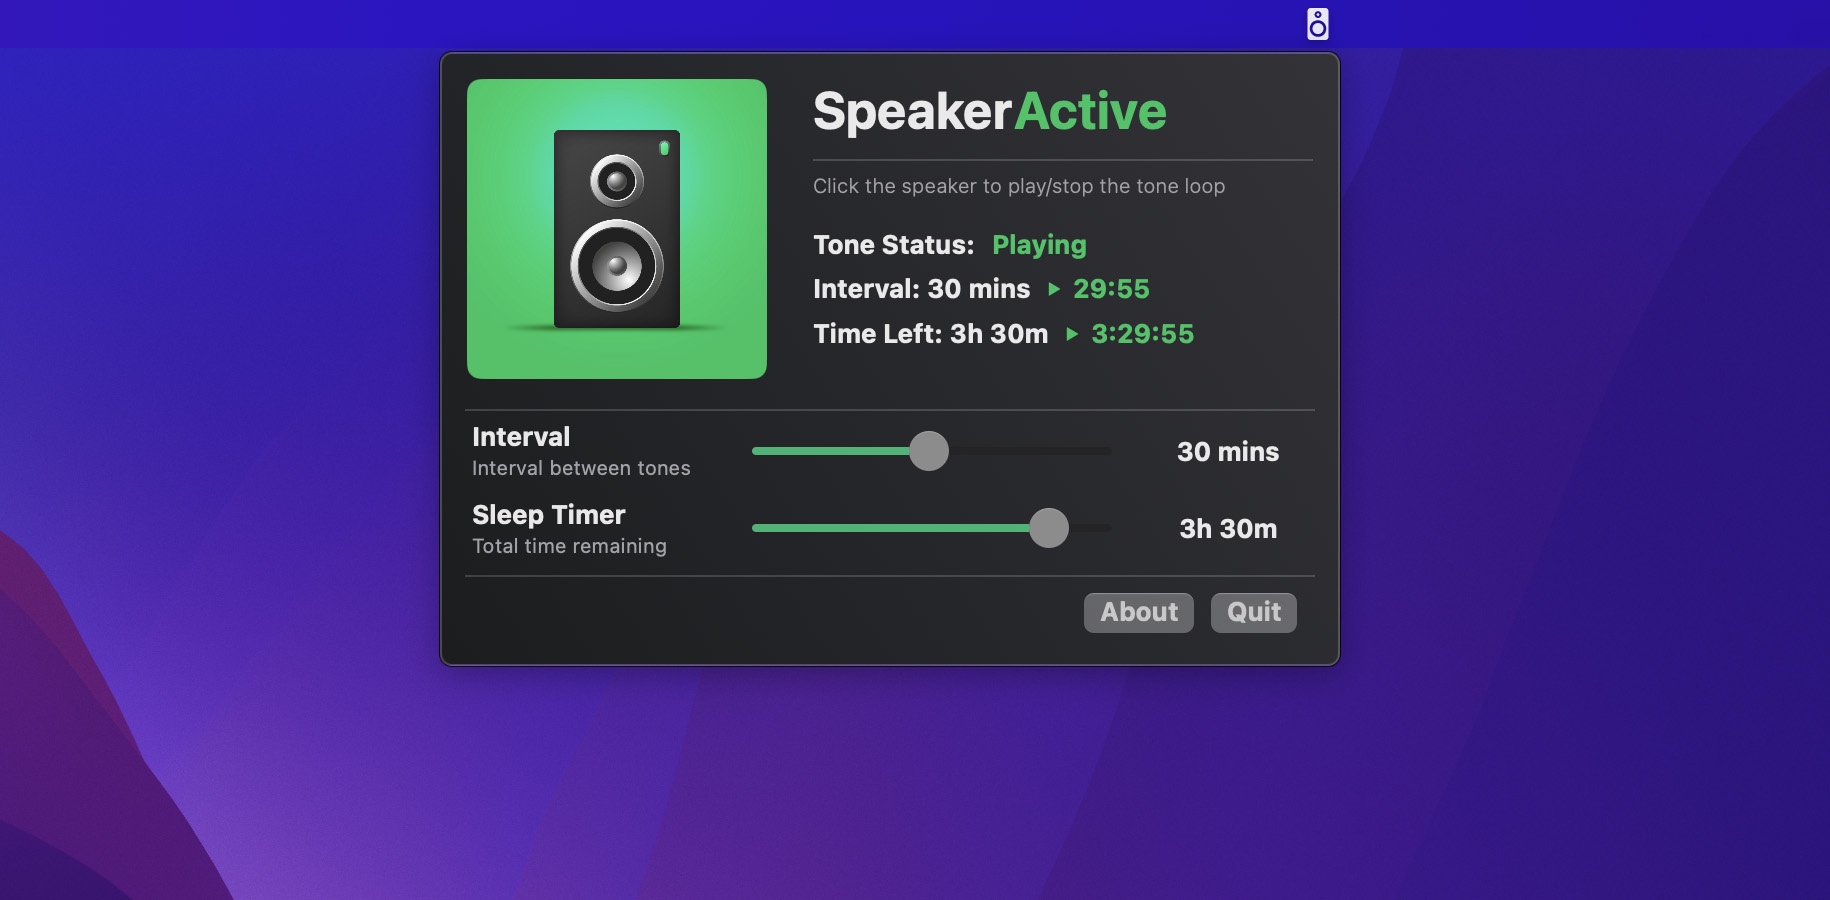Click the 'Playing' tone status text

tap(1039, 245)
